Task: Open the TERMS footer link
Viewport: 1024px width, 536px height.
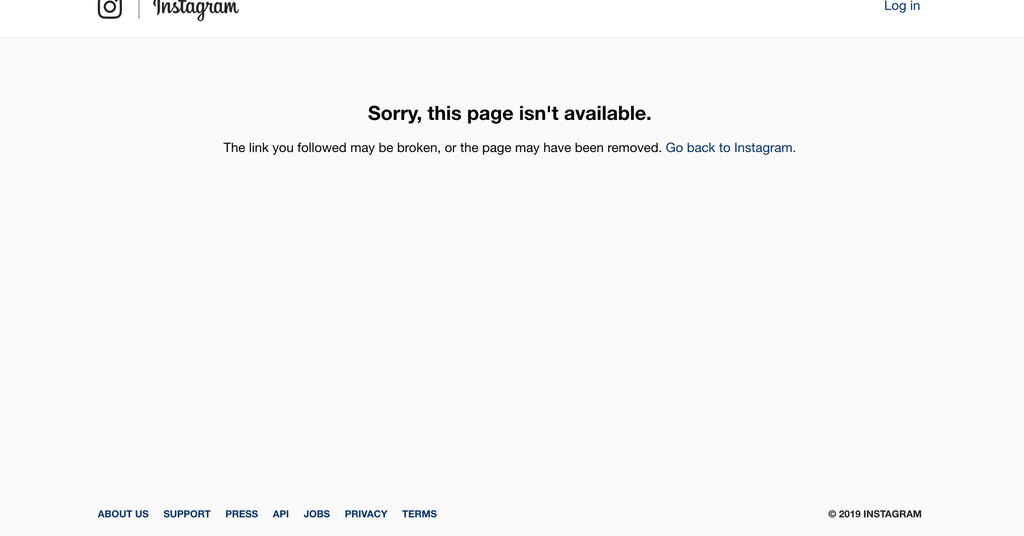Action: pos(419,514)
